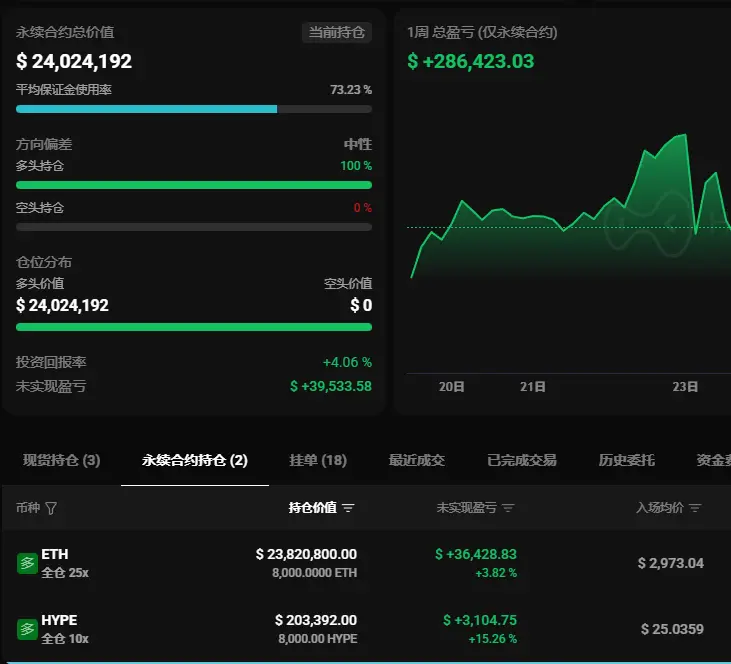Click the 入场均价 column header
The height and width of the screenshot is (664, 731).
[x=660, y=507]
